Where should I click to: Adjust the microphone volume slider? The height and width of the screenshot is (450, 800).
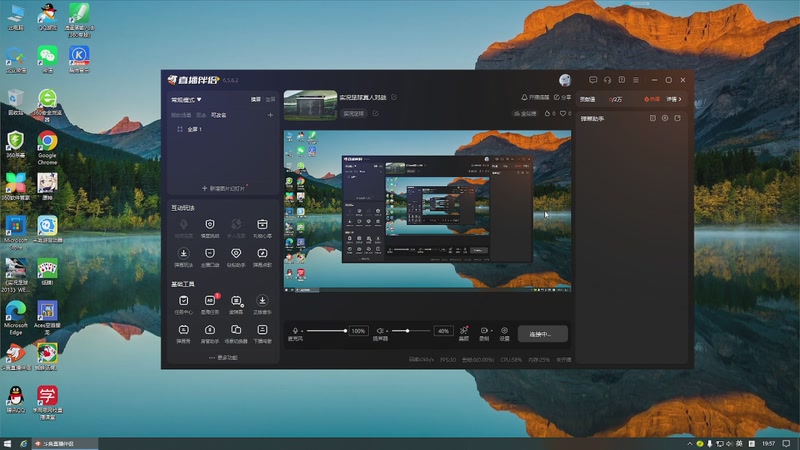point(327,331)
